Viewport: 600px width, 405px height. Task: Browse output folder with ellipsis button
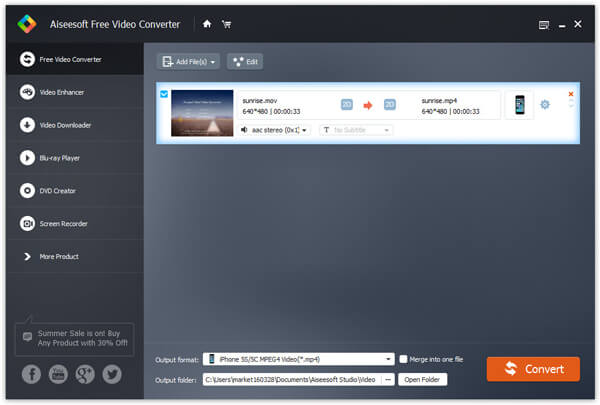(388, 379)
